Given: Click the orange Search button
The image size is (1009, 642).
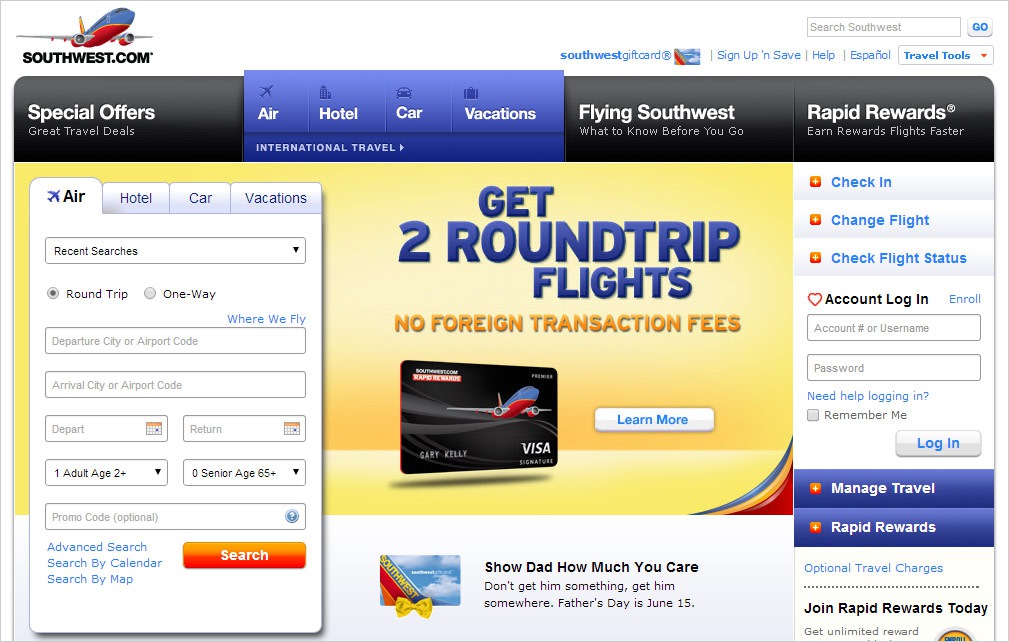Looking at the screenshot, I should 244,555.
